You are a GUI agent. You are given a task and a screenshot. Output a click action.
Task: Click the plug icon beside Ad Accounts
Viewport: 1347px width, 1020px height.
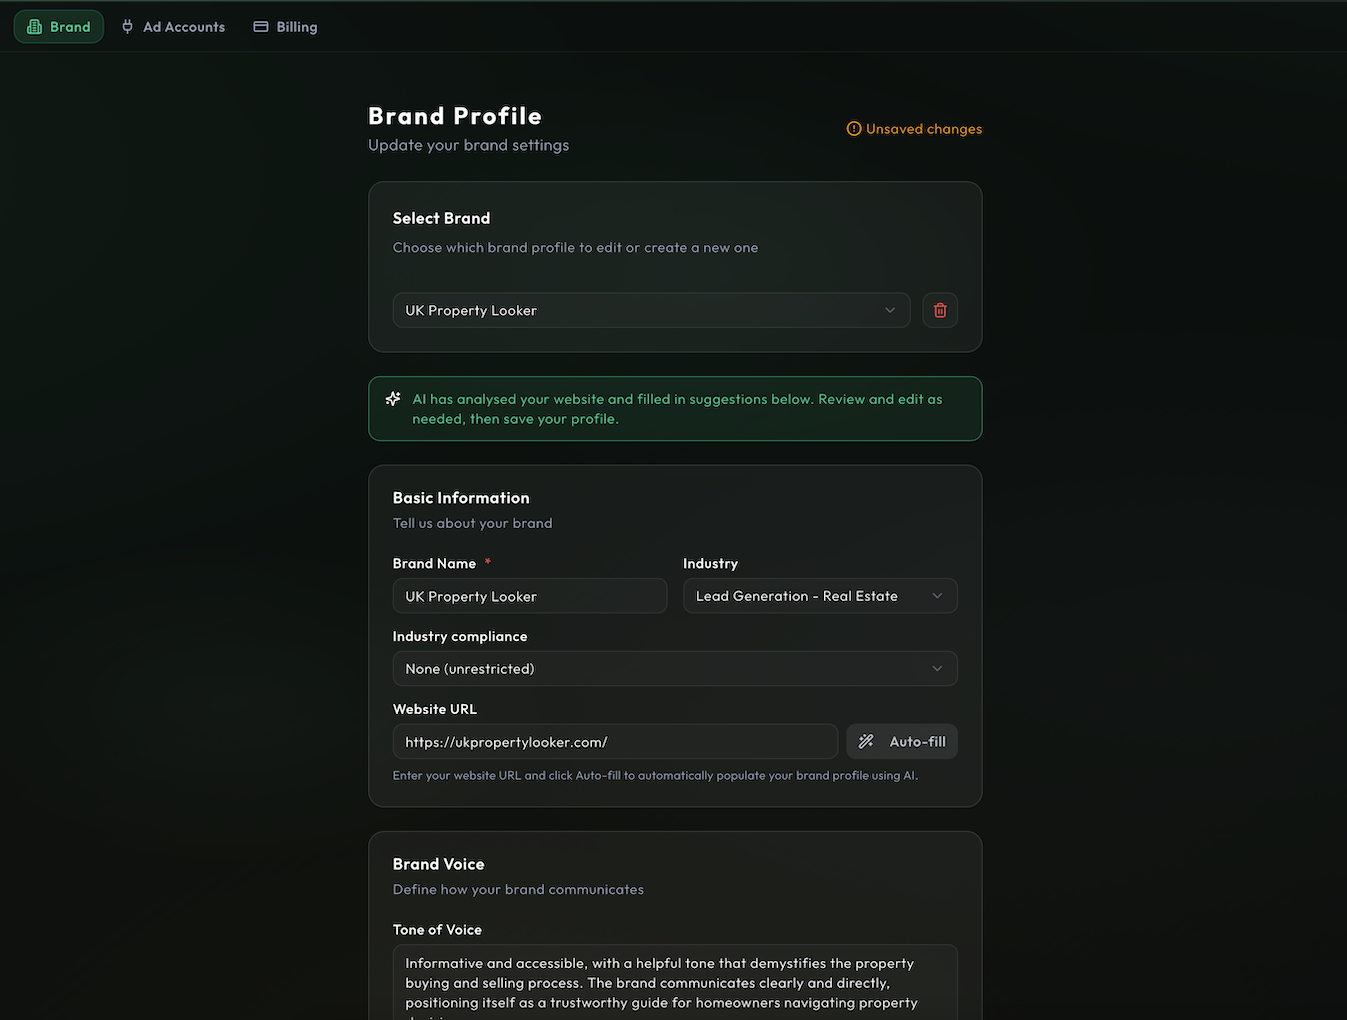(127, 27)
